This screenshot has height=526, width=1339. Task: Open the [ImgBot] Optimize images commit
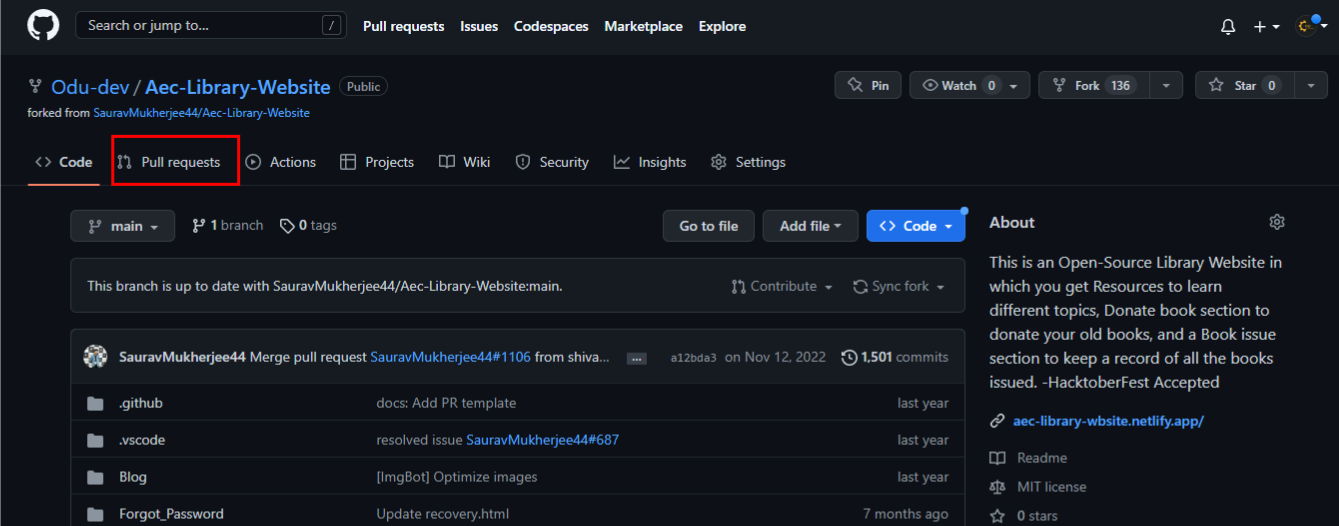[x=456, y=477]
